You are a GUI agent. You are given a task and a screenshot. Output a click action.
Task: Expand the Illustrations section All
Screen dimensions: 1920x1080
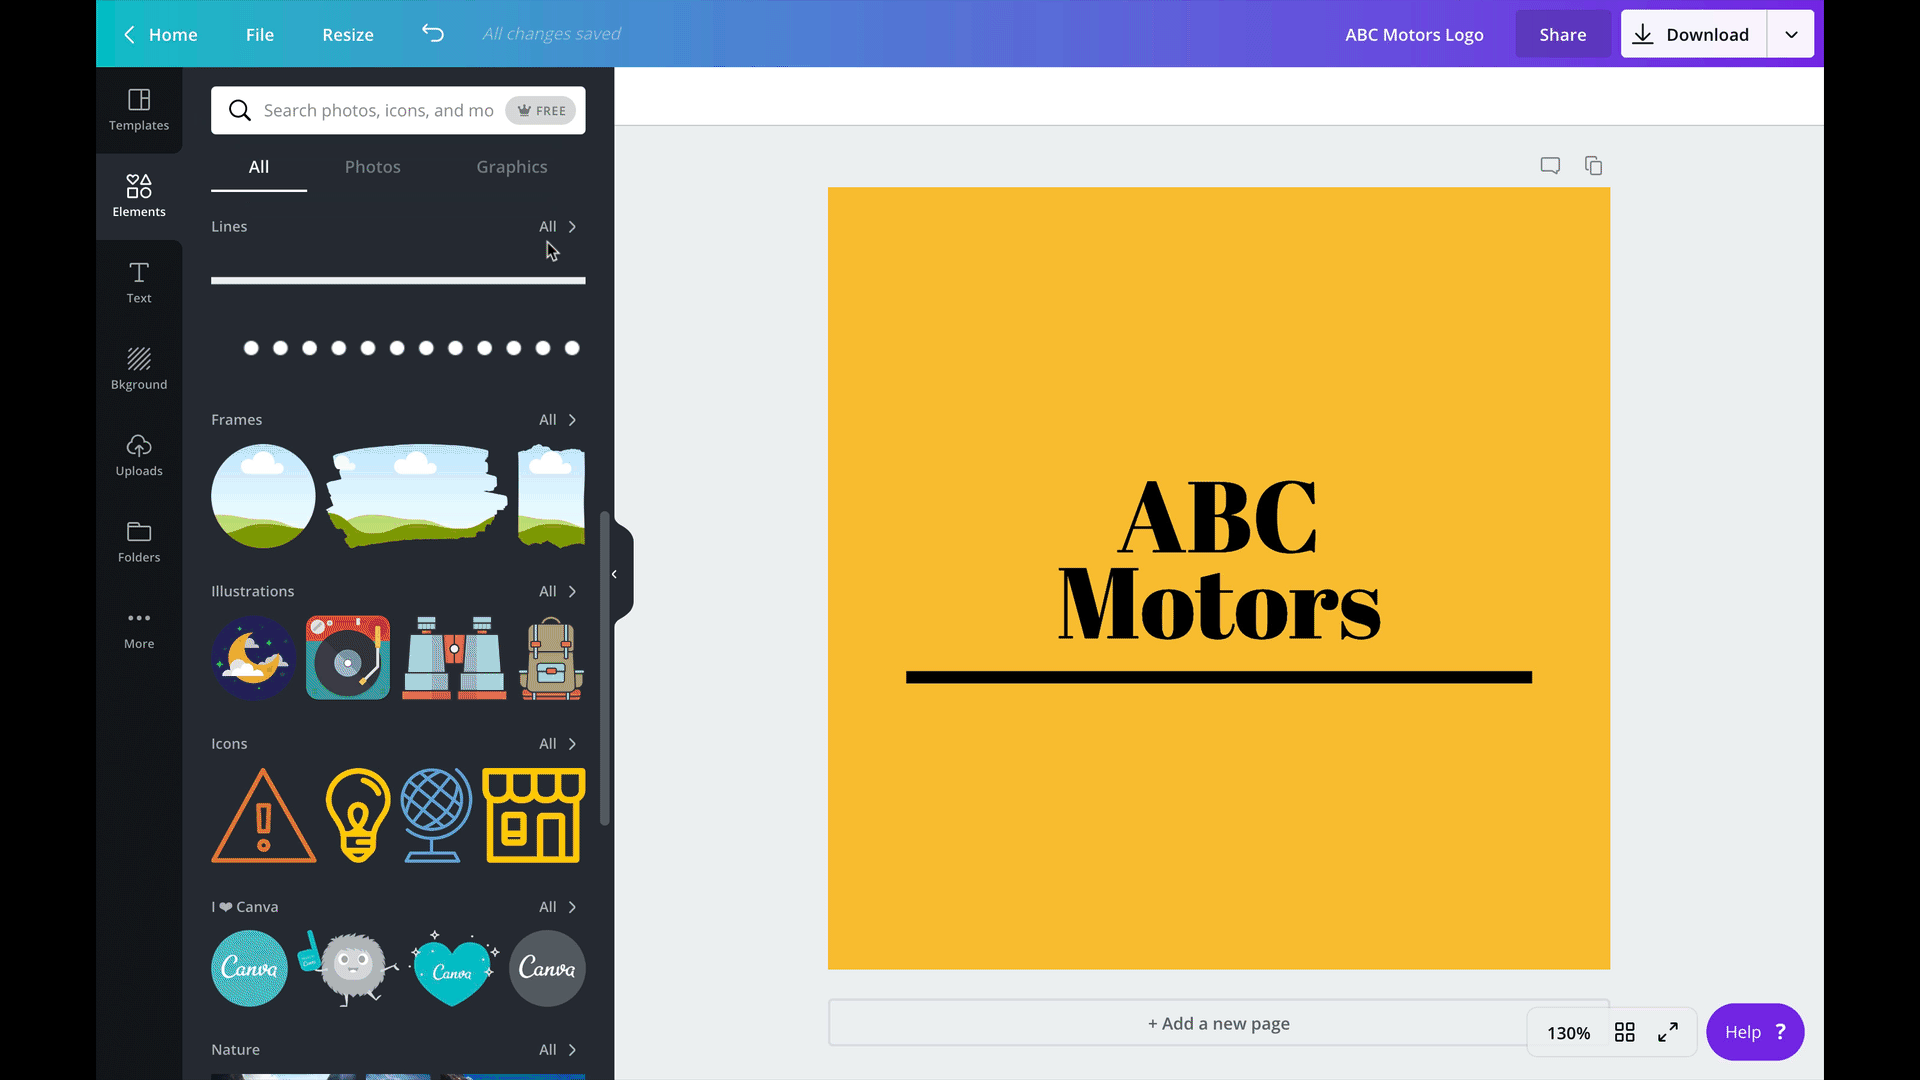click(x=554, y=591)
